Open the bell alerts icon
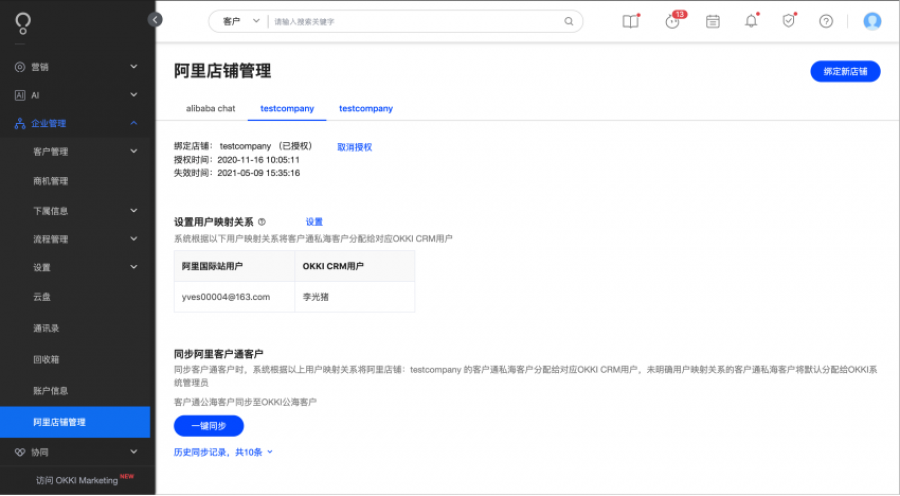Image resolution: width=900 pixels, height=496 pixels. 751,21
